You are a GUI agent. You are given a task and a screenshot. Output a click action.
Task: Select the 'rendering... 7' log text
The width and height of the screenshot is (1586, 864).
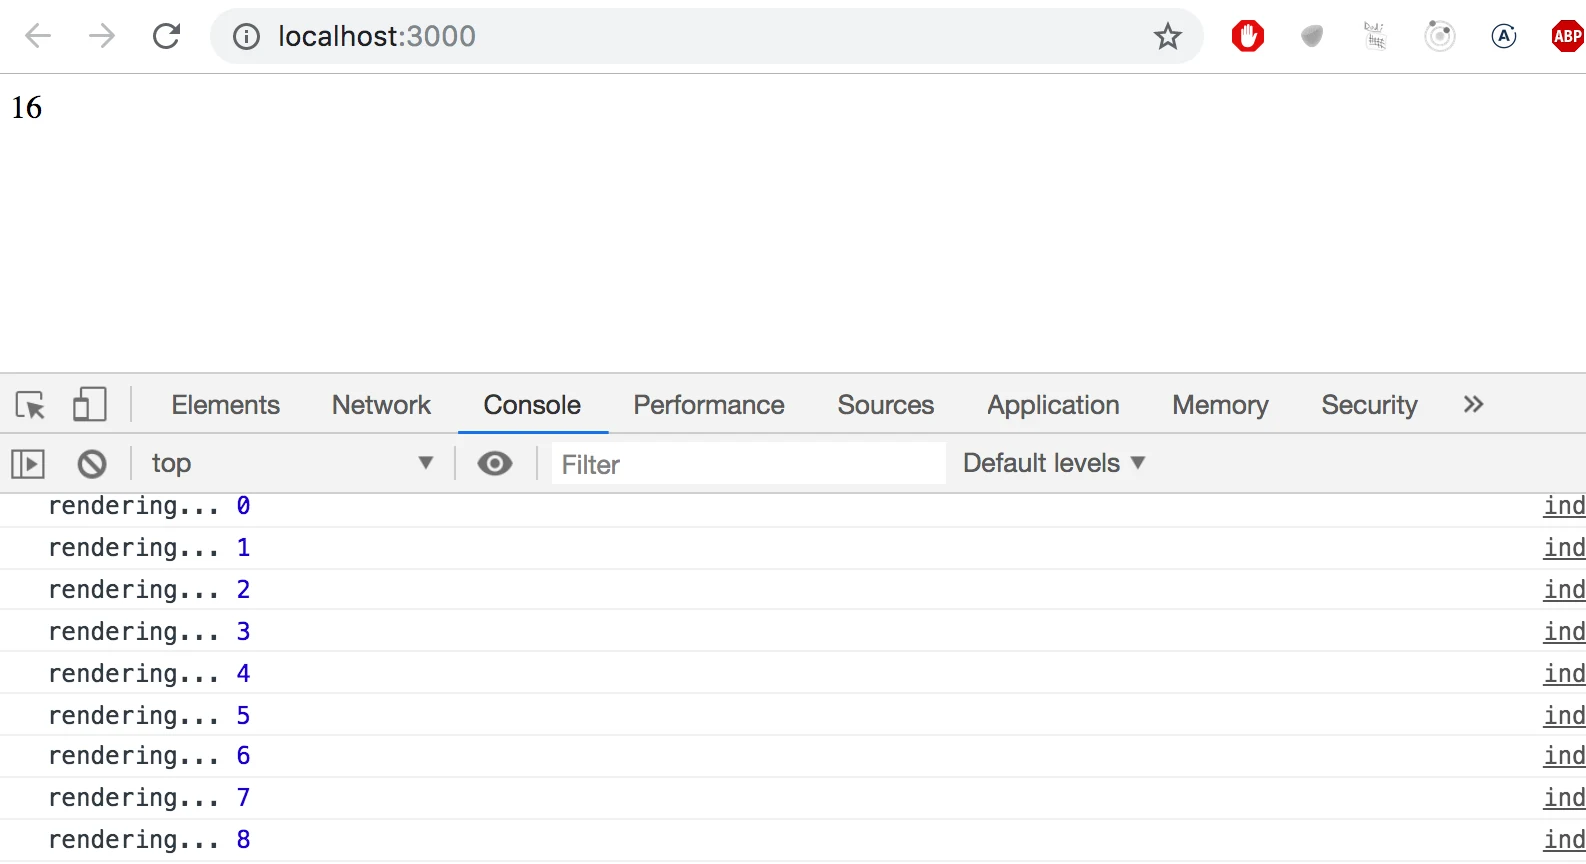tap(149, 798)
